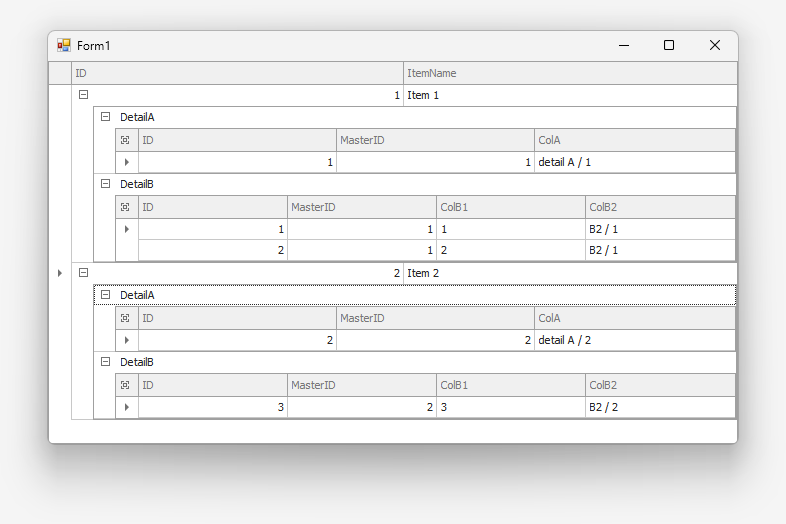Sort by master grid ID column header
The width and height of the screenshot is (786, 524).
tap(238, 73)
